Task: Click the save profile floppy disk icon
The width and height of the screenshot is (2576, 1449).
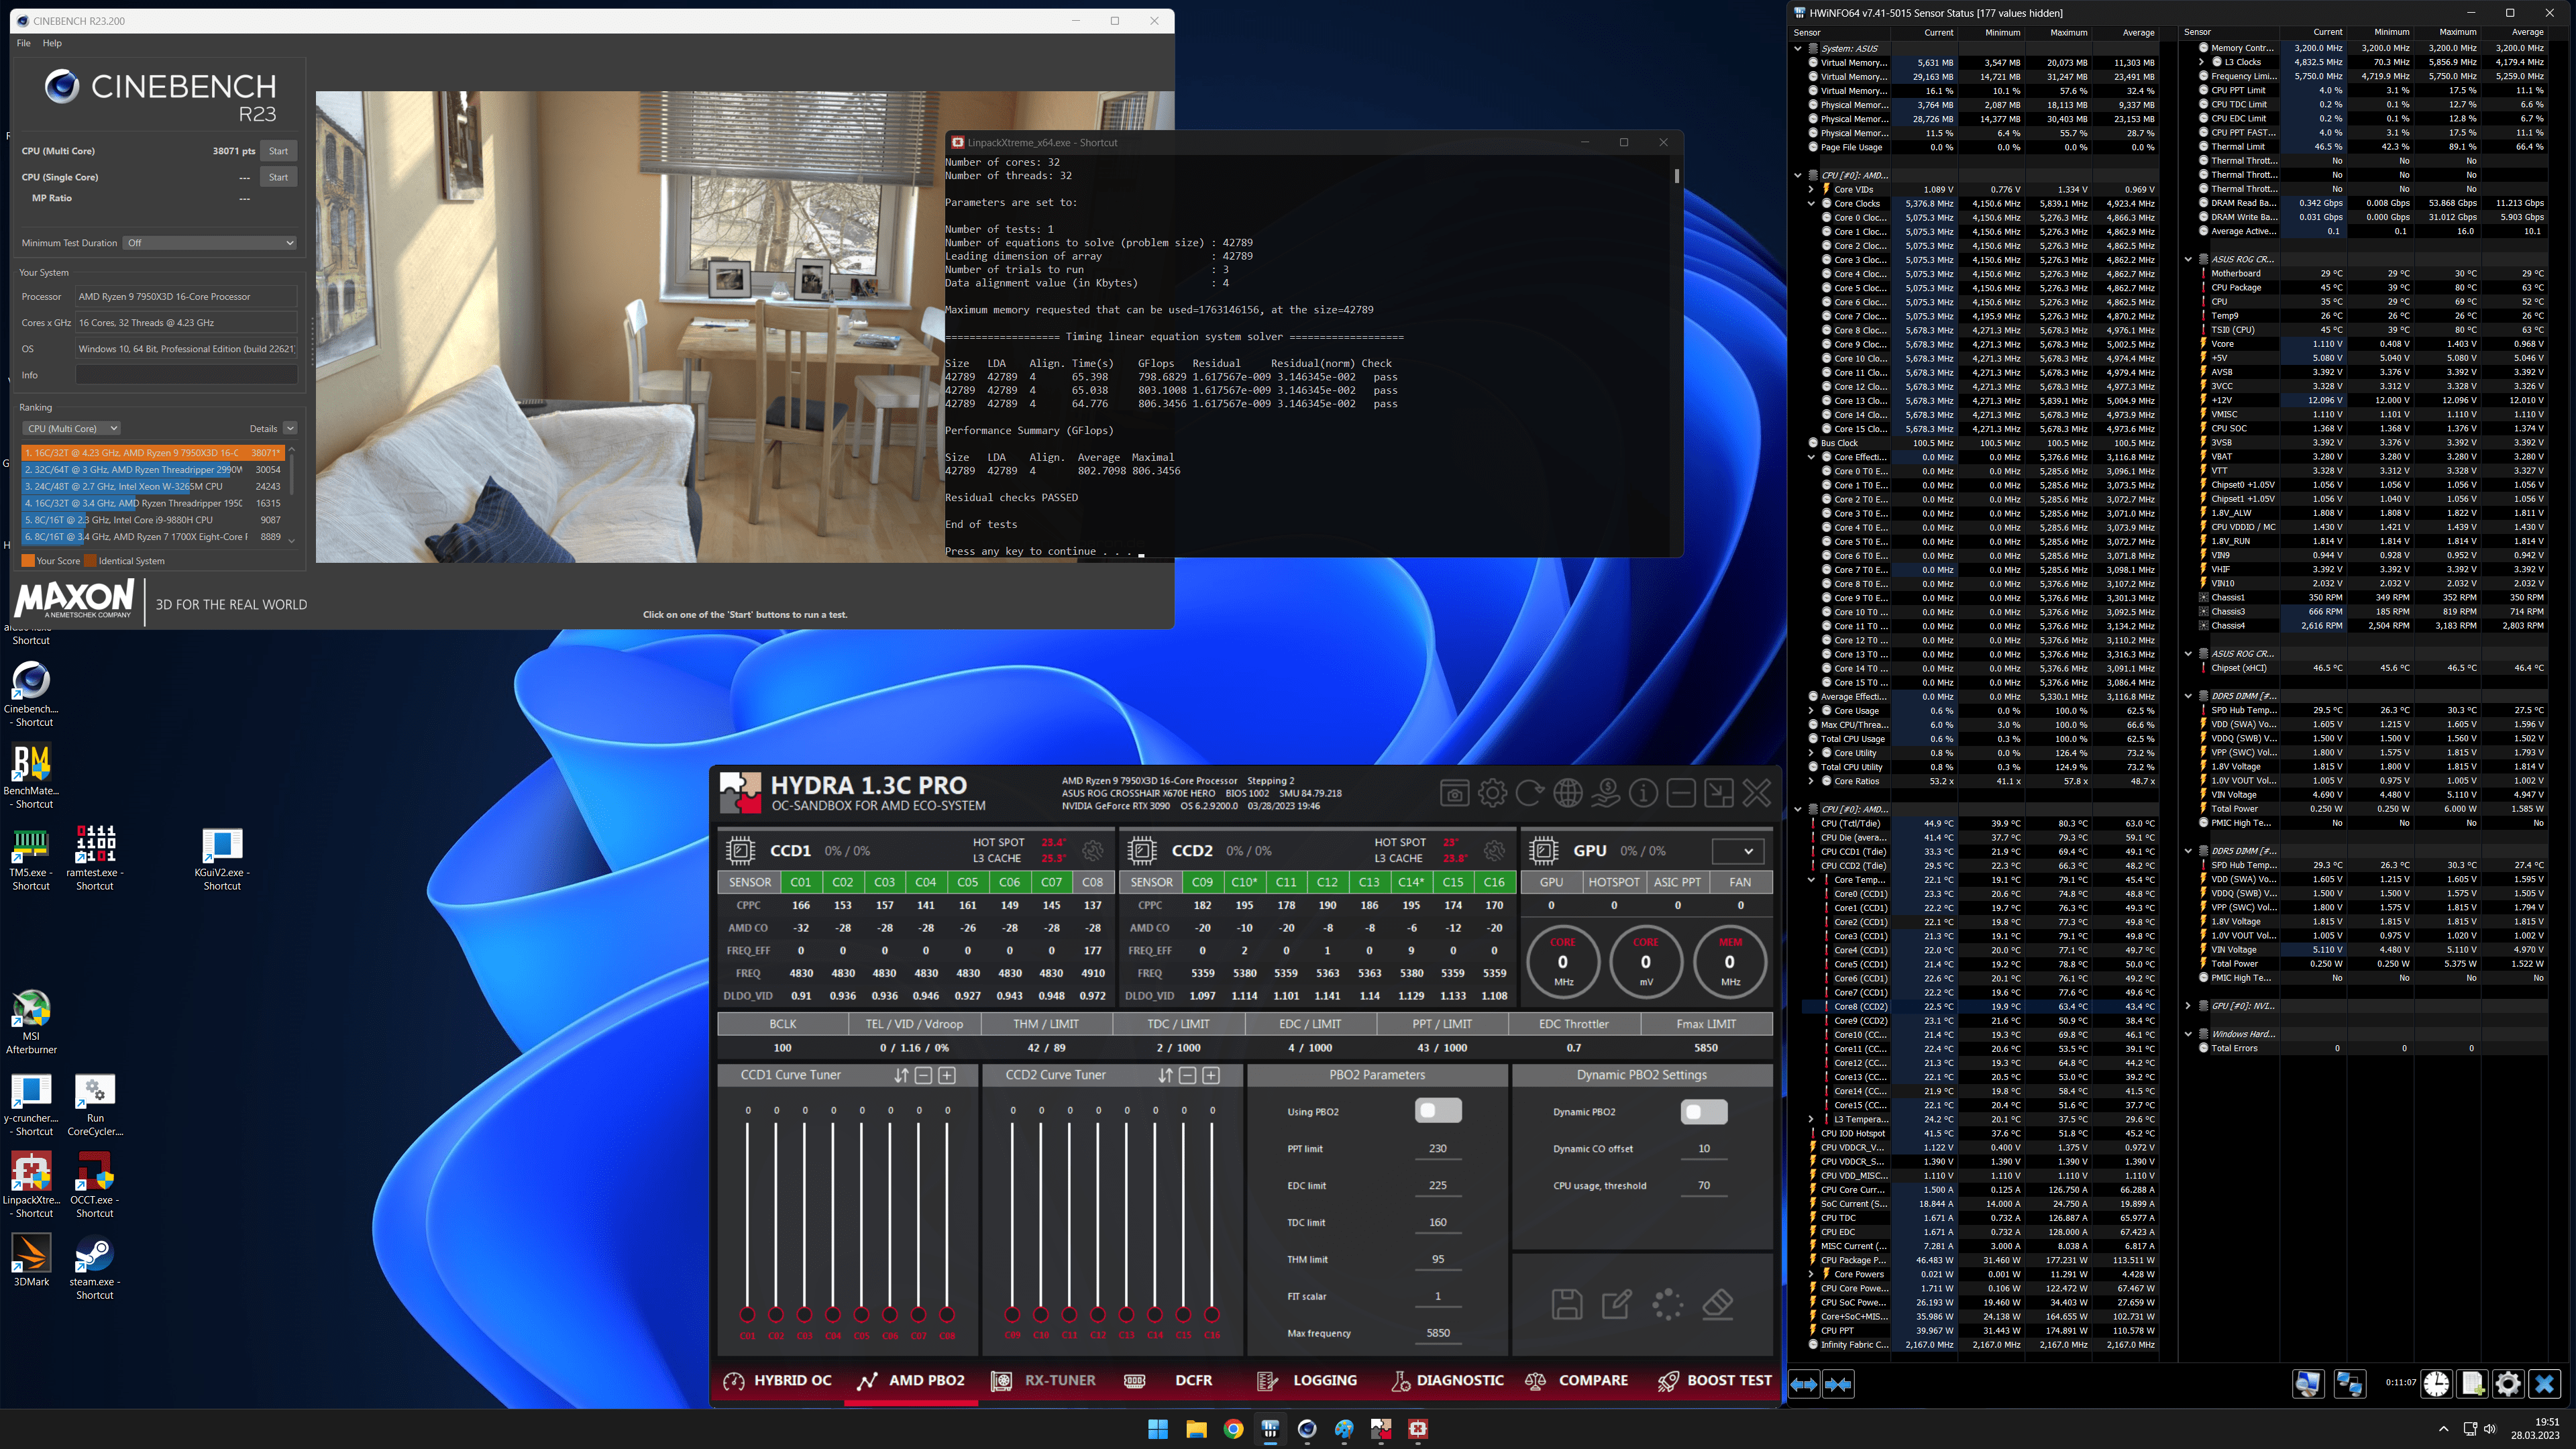Action: click(x=1566, y=1304)
